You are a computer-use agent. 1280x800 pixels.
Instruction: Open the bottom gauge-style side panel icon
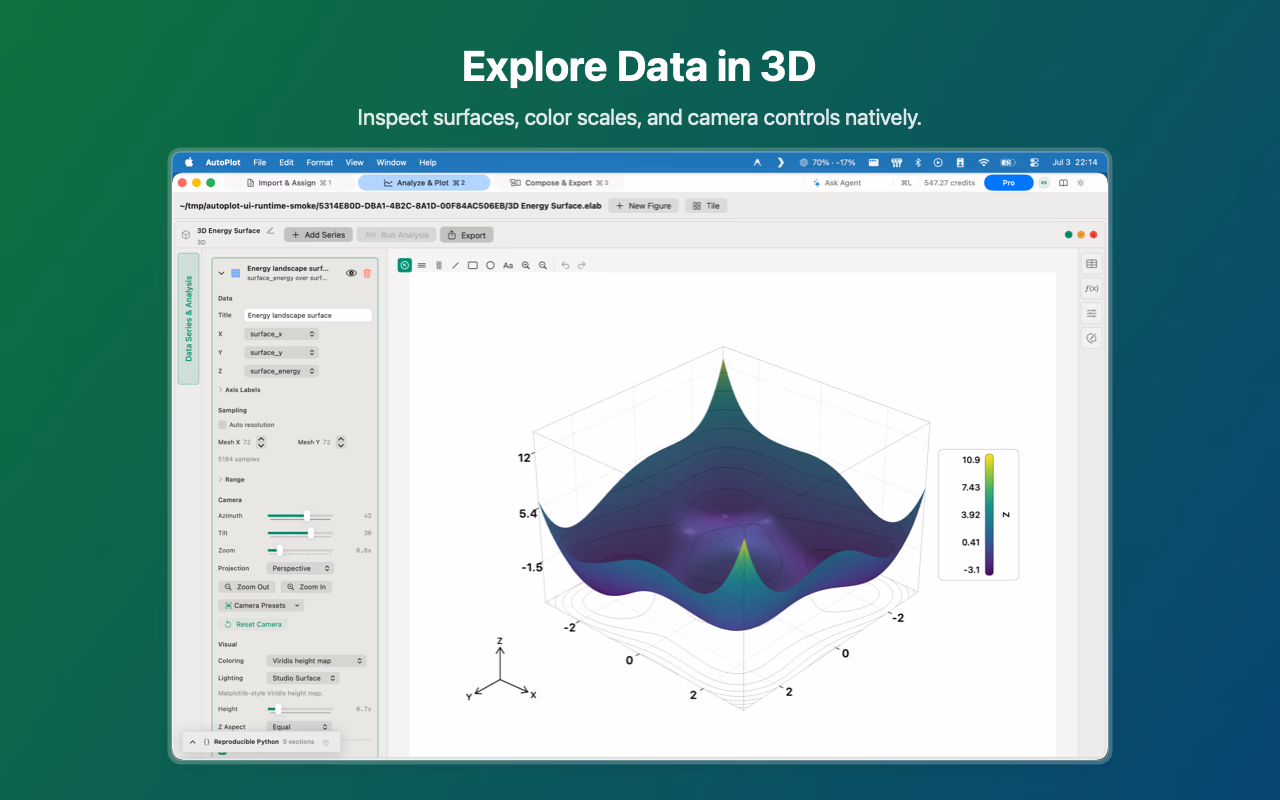pos(1091,338)
